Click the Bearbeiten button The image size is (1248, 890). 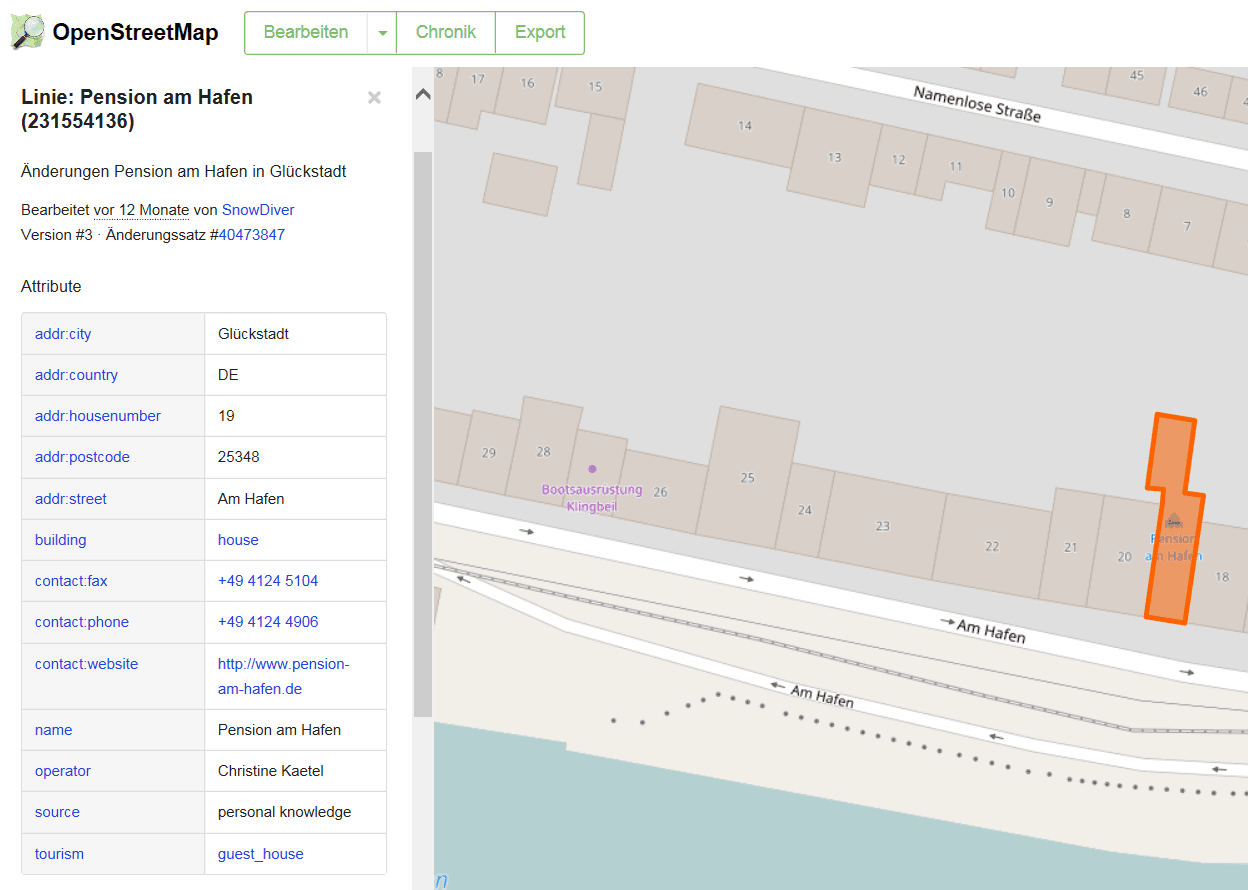pos(306,33)
